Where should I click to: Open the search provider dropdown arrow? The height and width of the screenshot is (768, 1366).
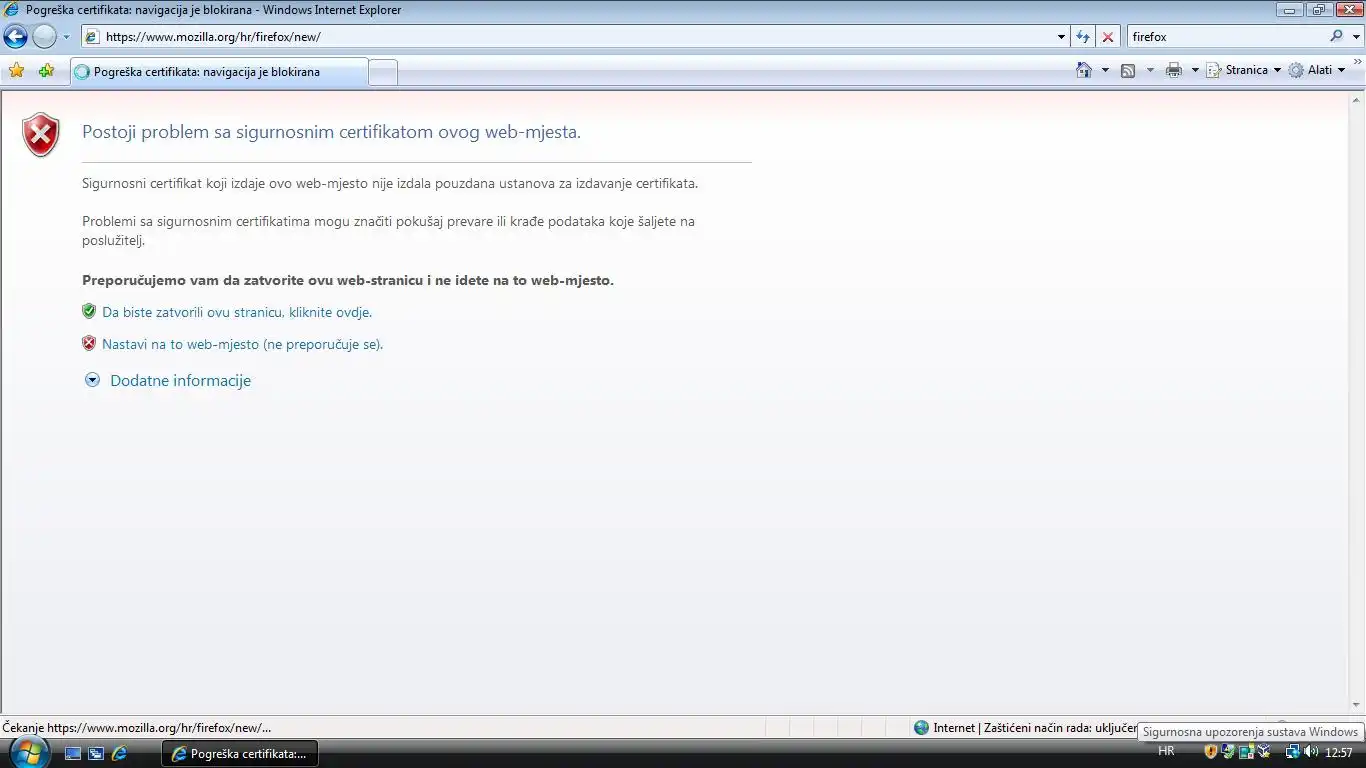(x=1356, y=37)
